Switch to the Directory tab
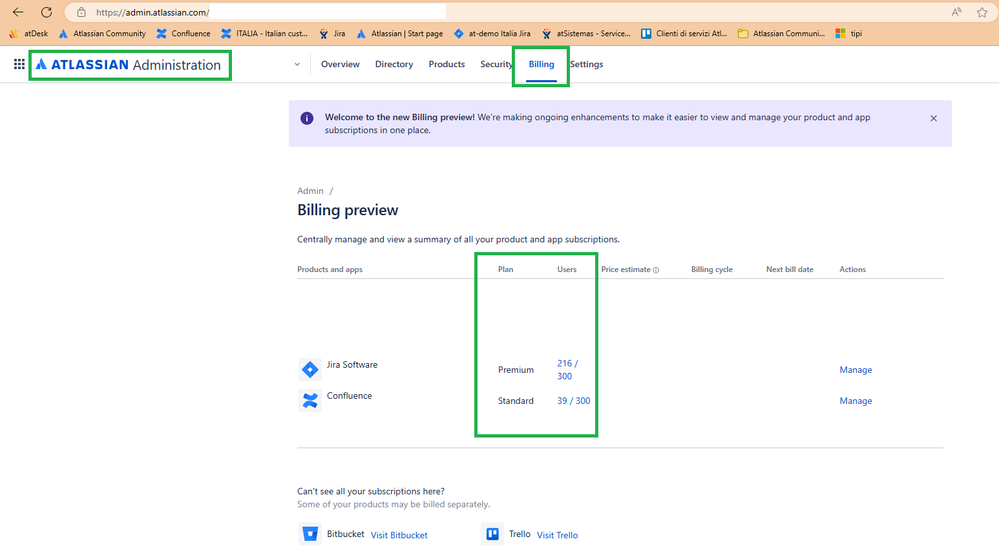 (x=394, y=64)
